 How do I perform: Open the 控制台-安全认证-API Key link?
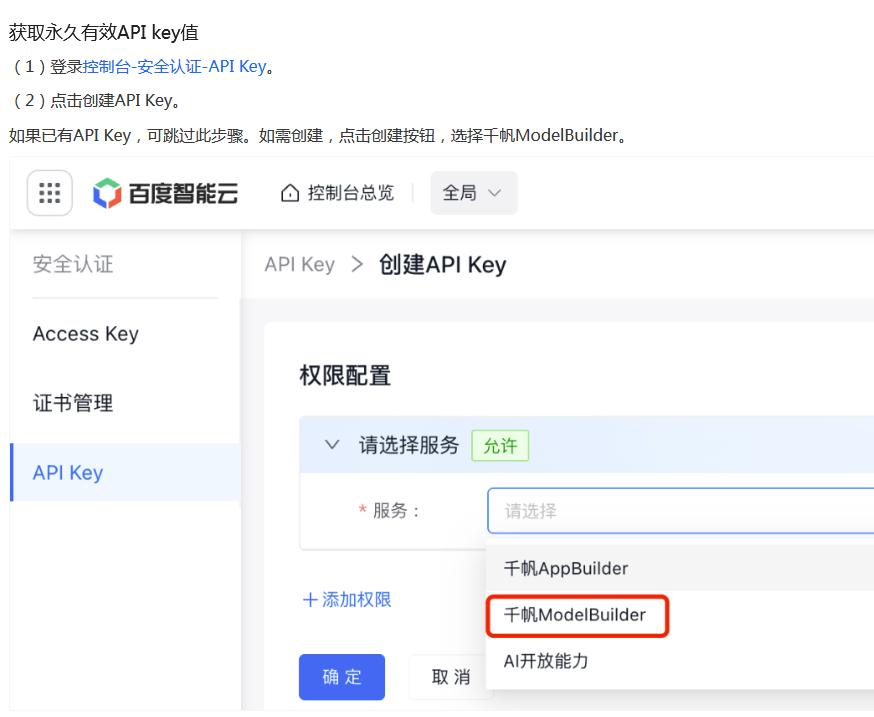click(x=174, y=67)
